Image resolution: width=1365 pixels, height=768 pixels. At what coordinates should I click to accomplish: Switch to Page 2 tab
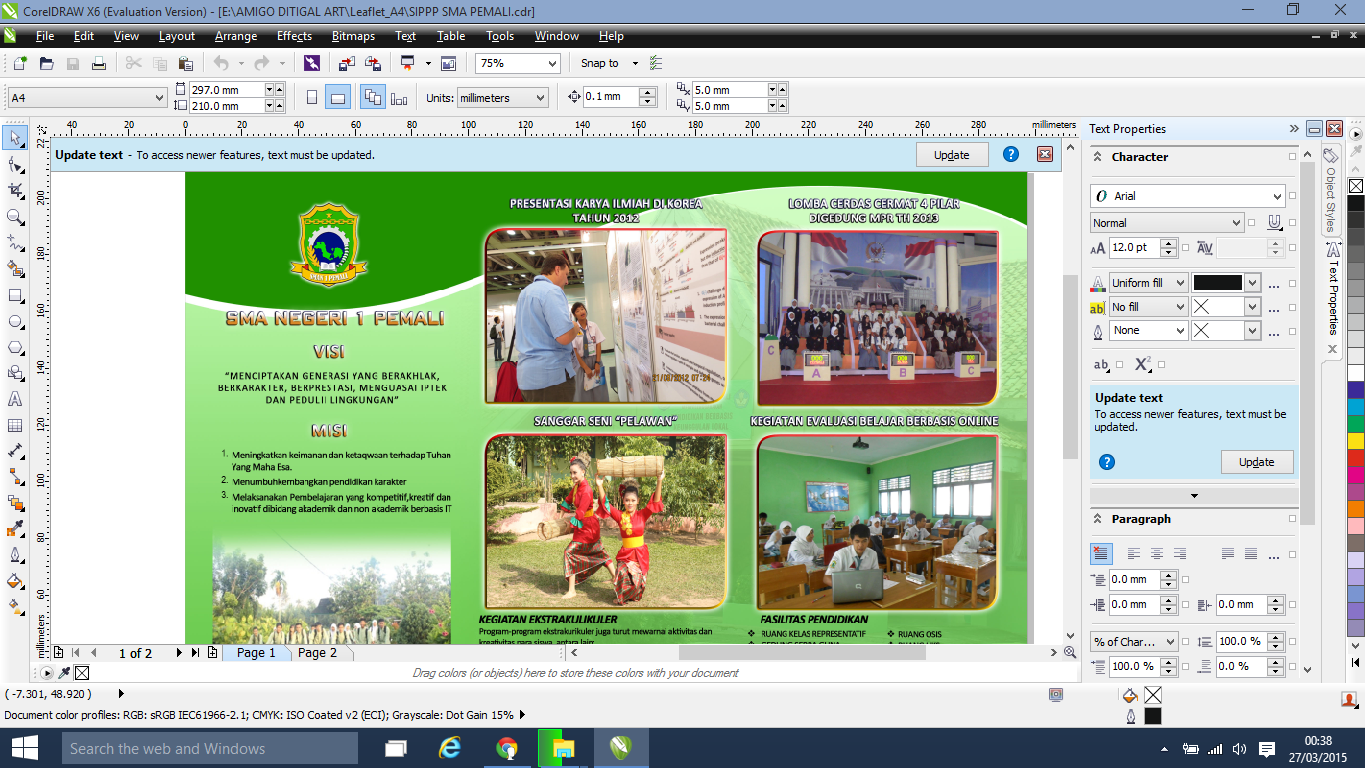(317, 653)
